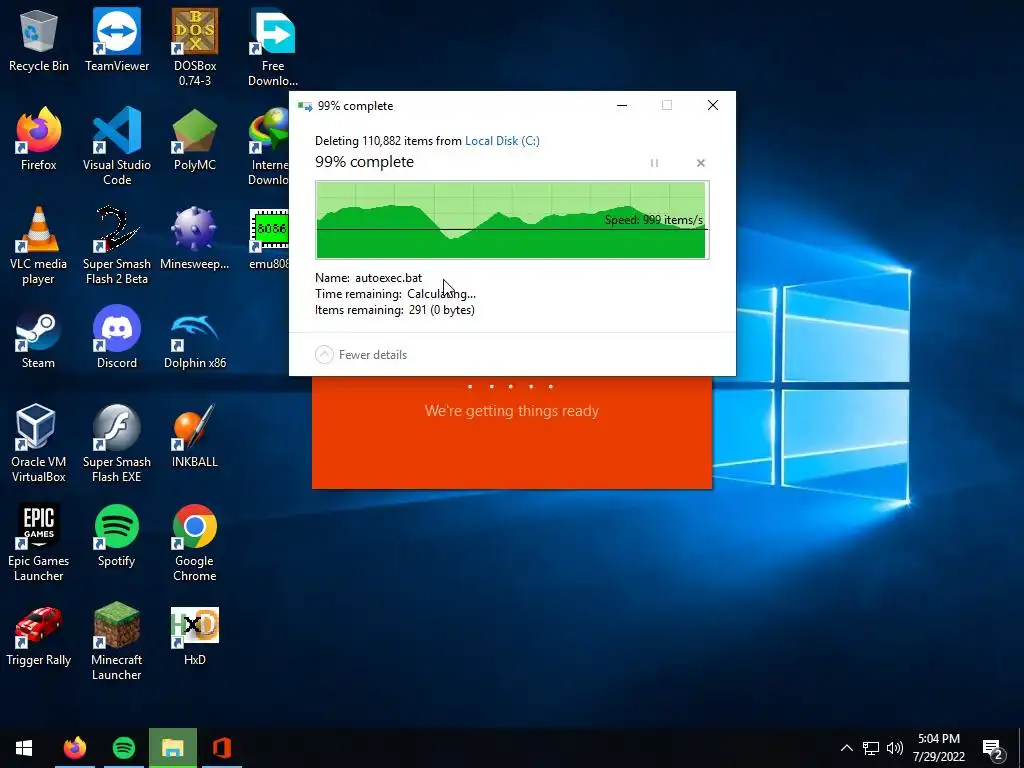
Task: Select the HxD hex editor icon
Action: tap(195, 635)
